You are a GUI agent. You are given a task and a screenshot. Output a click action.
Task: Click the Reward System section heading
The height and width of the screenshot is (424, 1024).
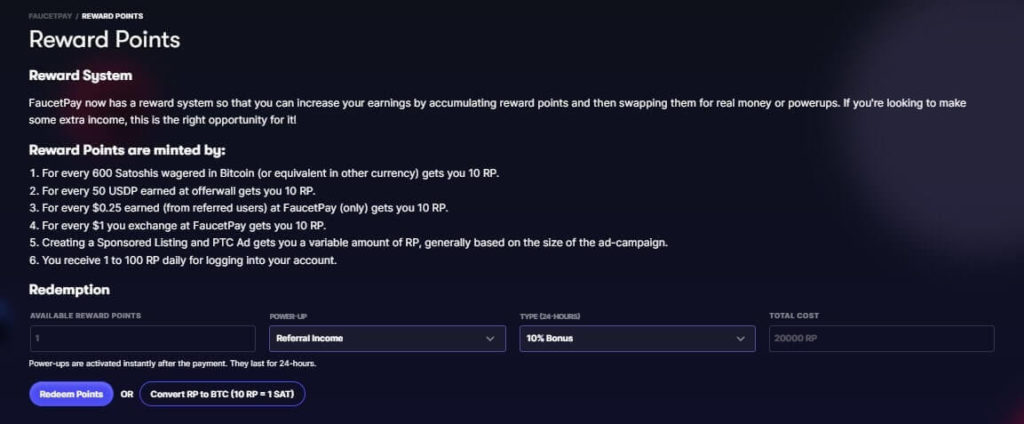point(80,75)
